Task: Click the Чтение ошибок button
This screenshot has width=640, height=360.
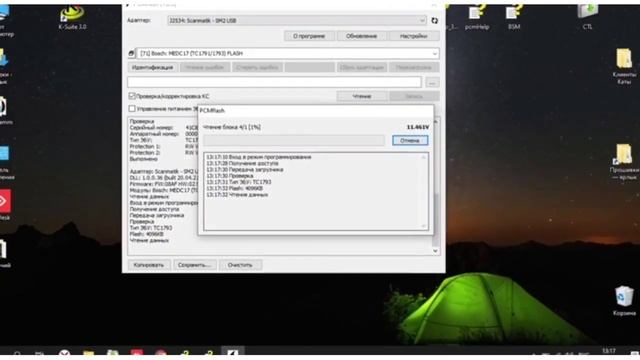Action: click(205, 67)
